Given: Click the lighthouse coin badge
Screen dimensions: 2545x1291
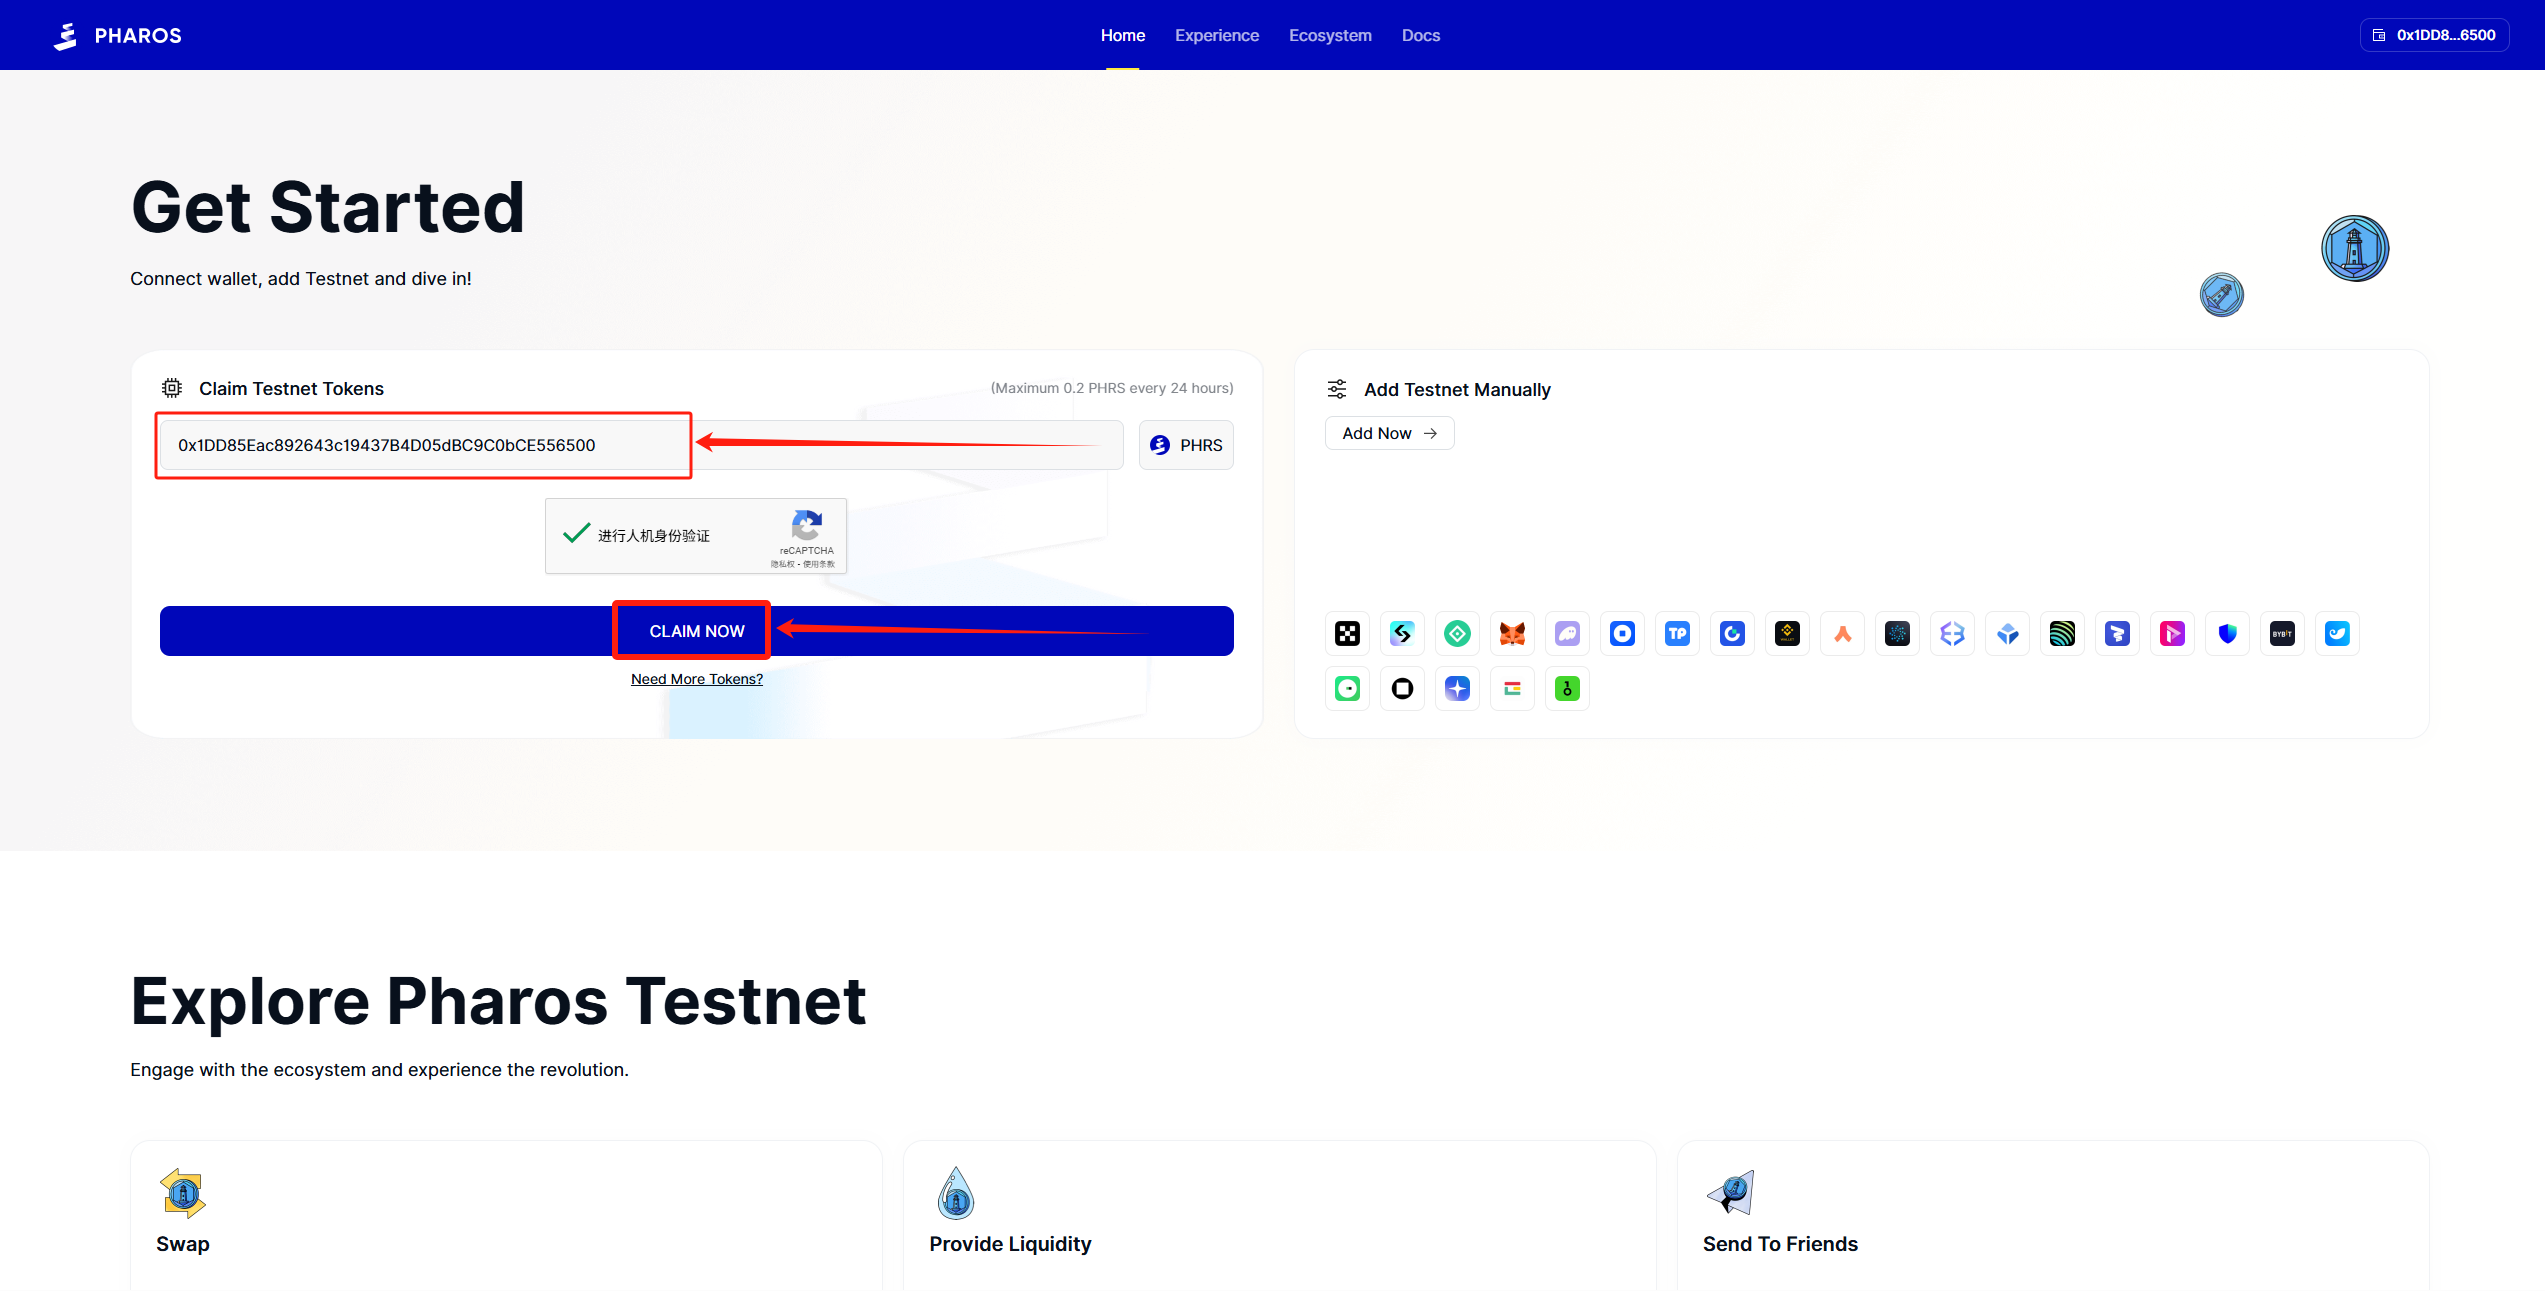Looking at the screenshot, I should pos(2354,248).
